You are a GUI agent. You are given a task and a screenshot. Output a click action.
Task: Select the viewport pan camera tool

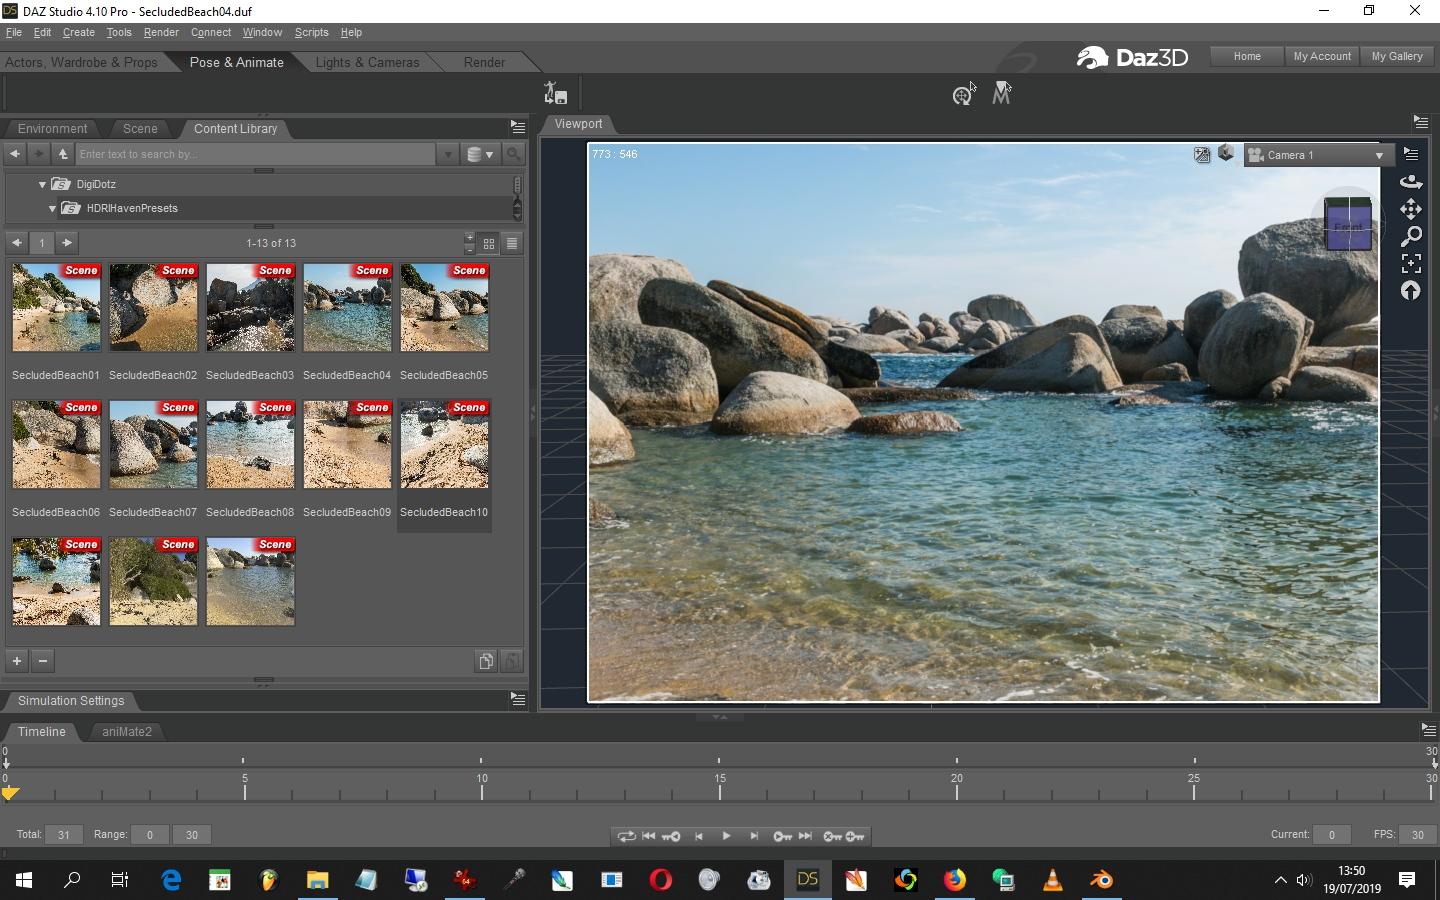coord(1410,209)
